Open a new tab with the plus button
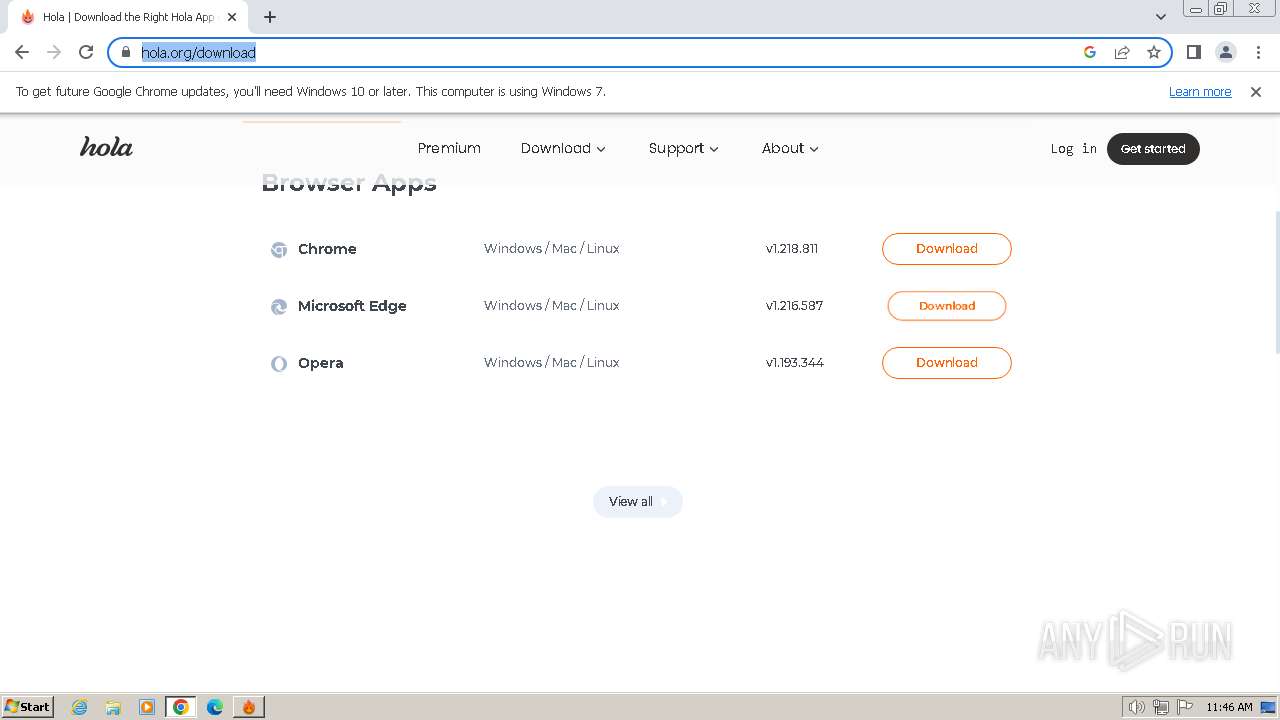The height and width of the screenshot is (720, 1280). (270, 17)
